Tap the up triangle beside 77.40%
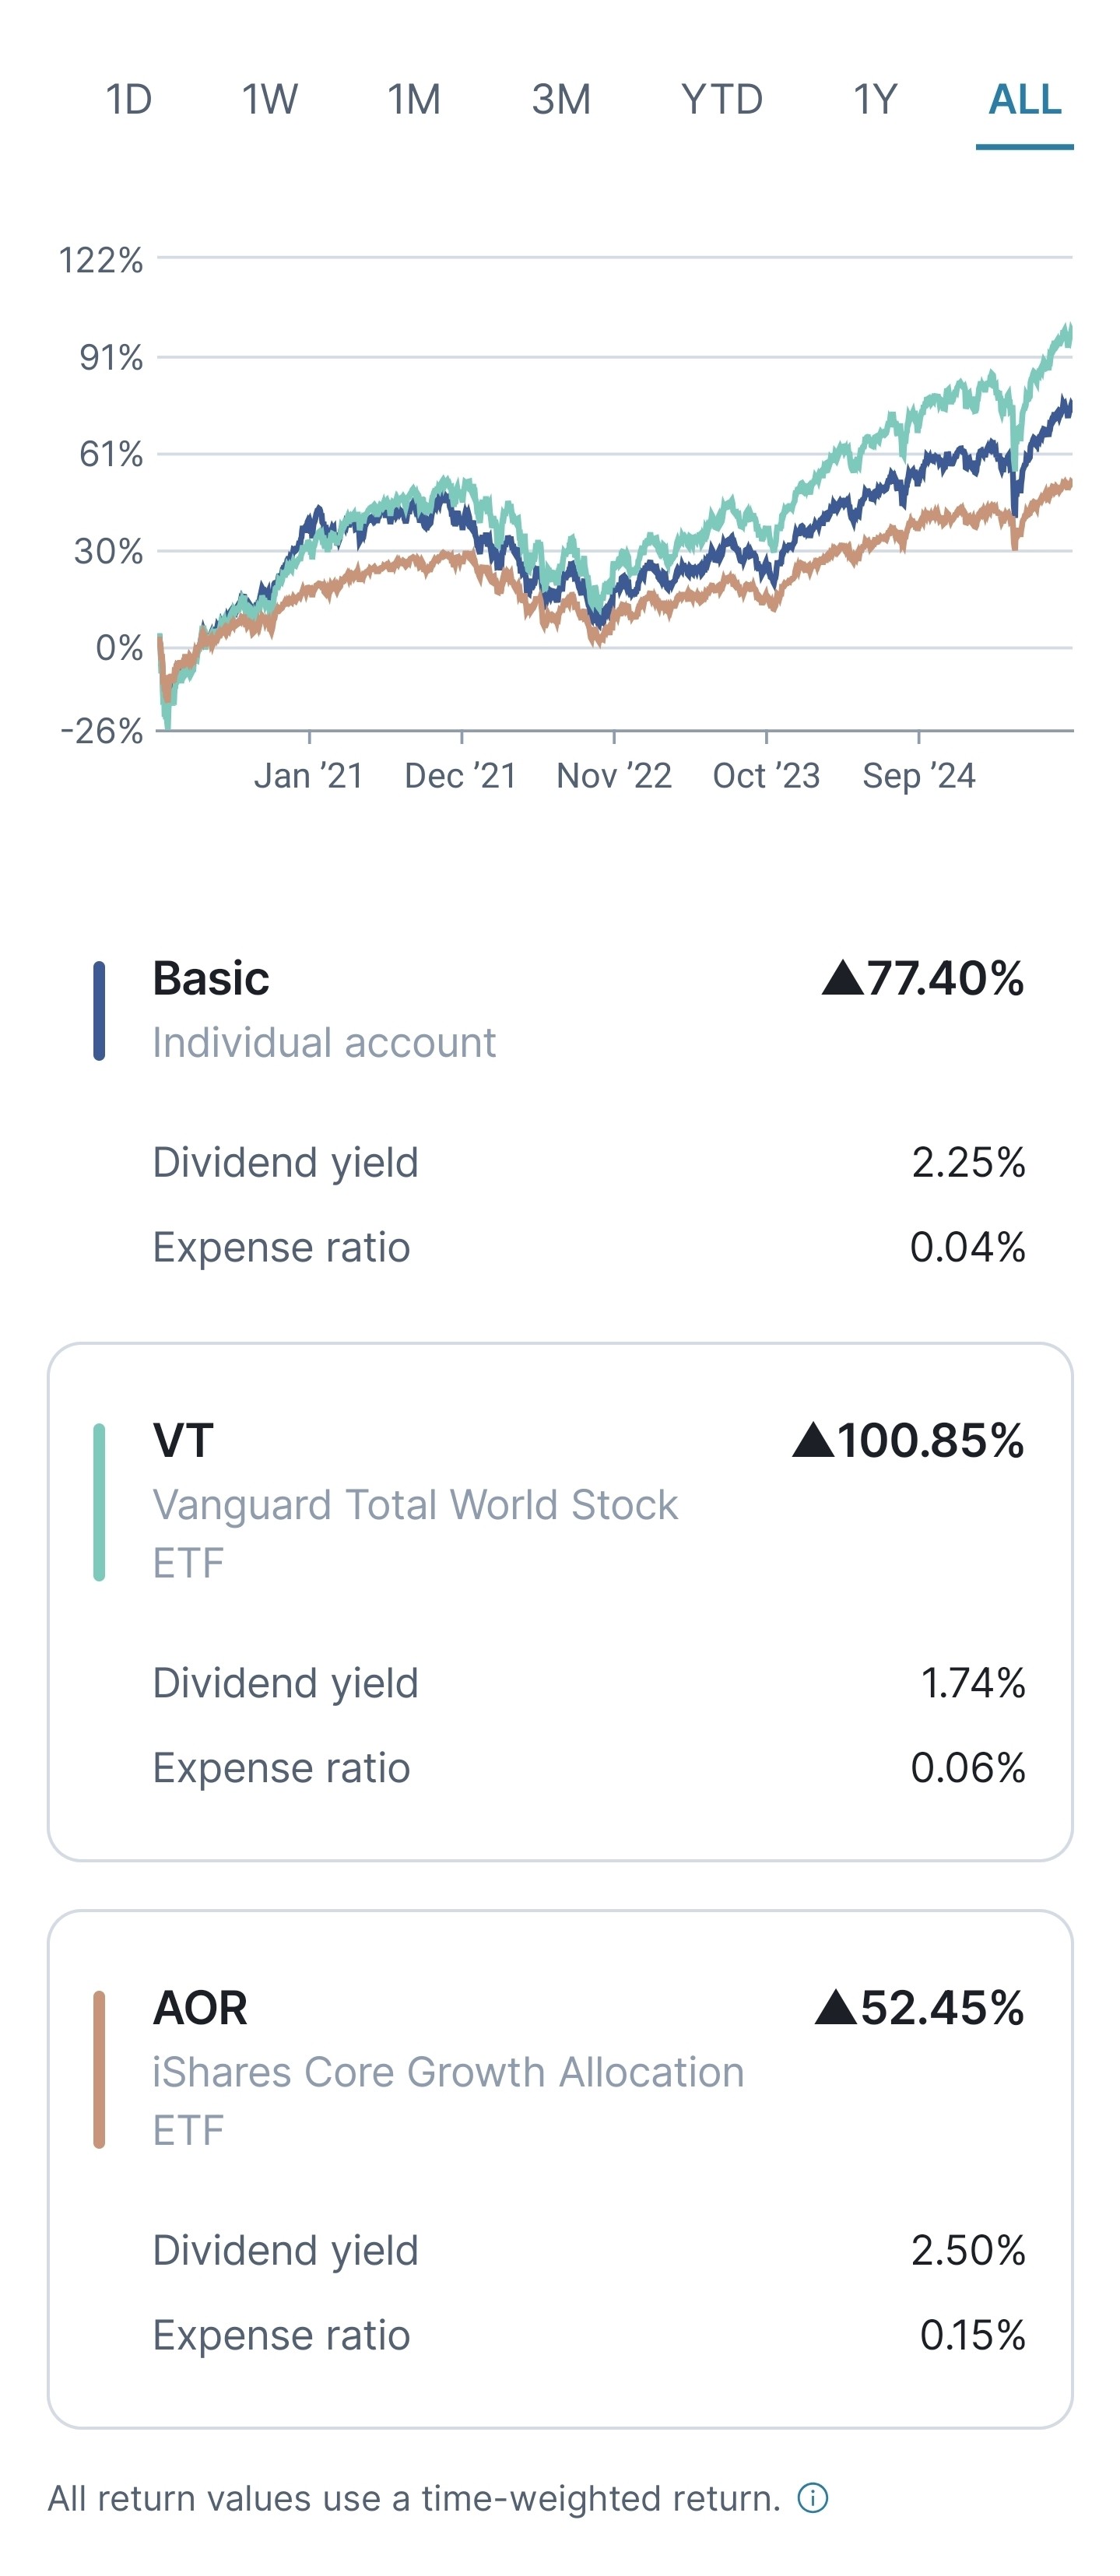The width and height of the screenshot is (1120, 2576). [x=842, y=978]
